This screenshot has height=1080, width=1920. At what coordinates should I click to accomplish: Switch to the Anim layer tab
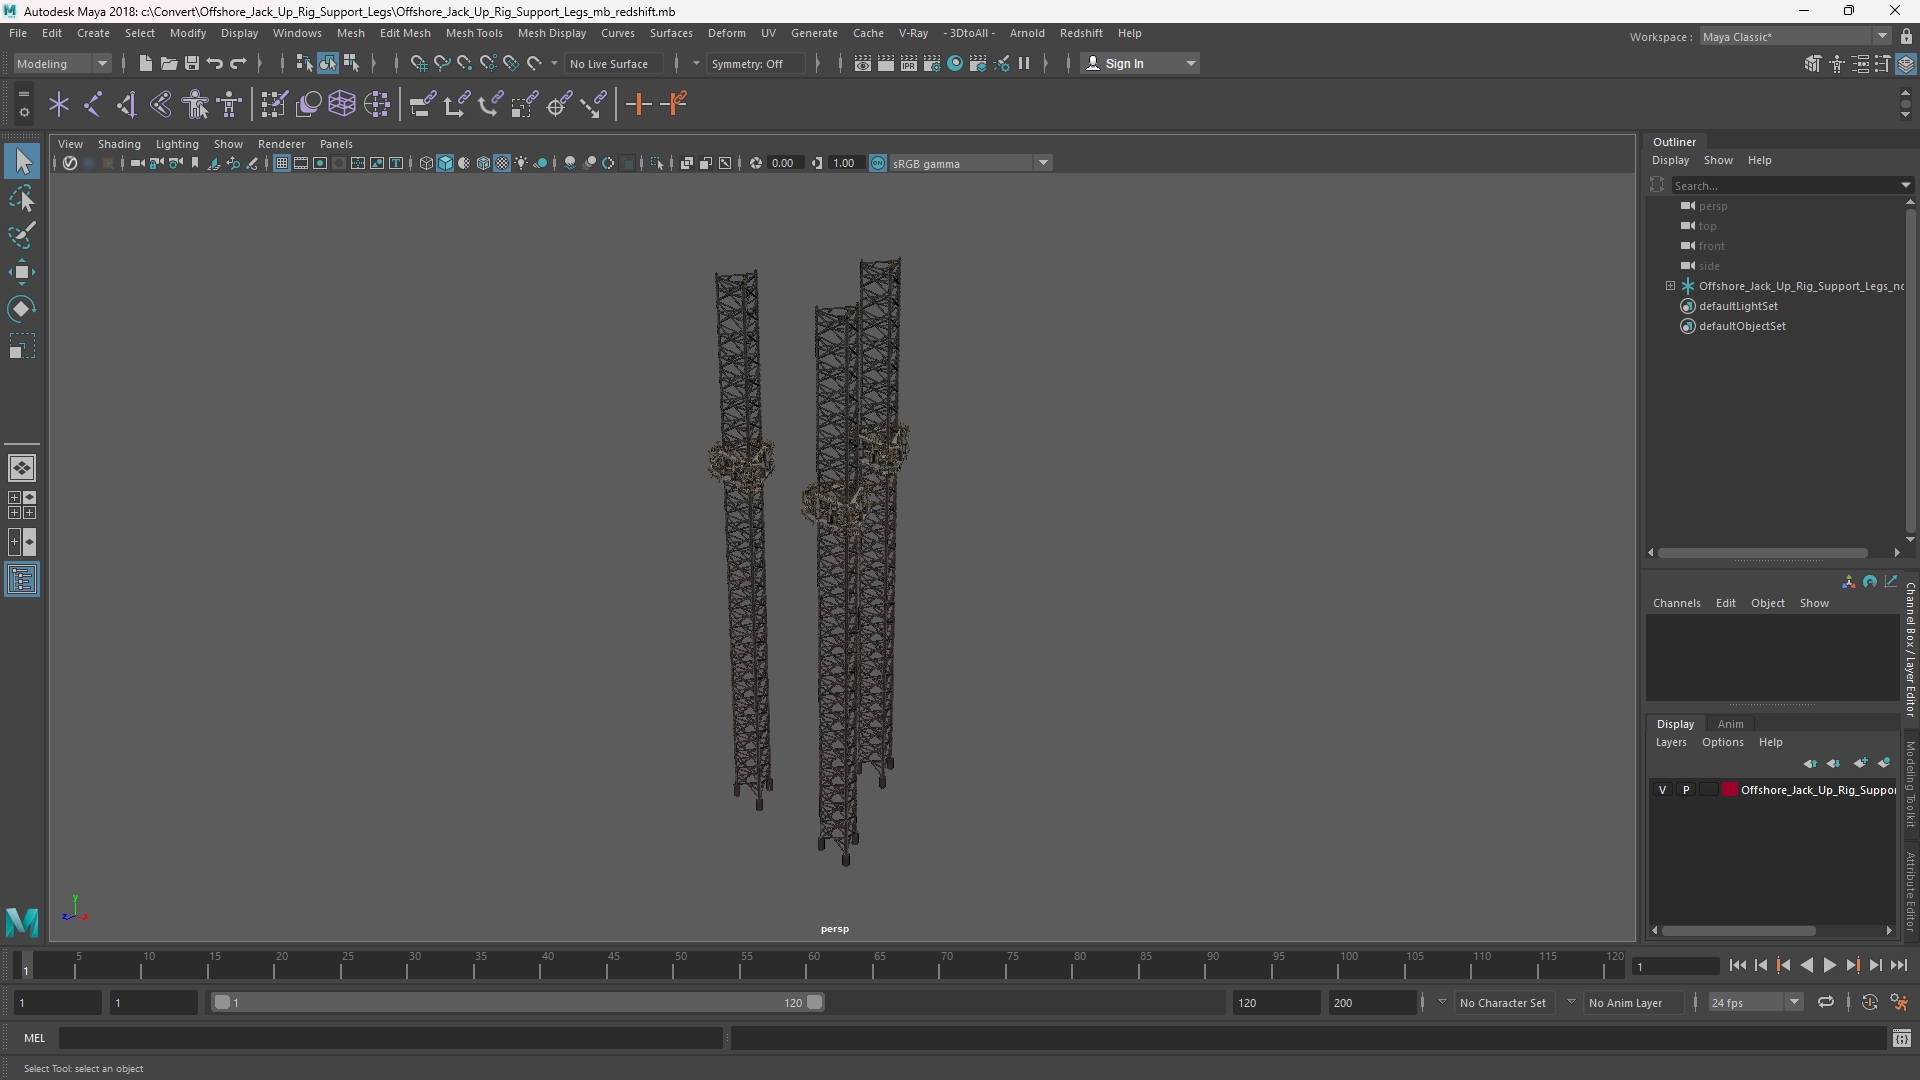pyautogui.click(x=1730, y=724)
